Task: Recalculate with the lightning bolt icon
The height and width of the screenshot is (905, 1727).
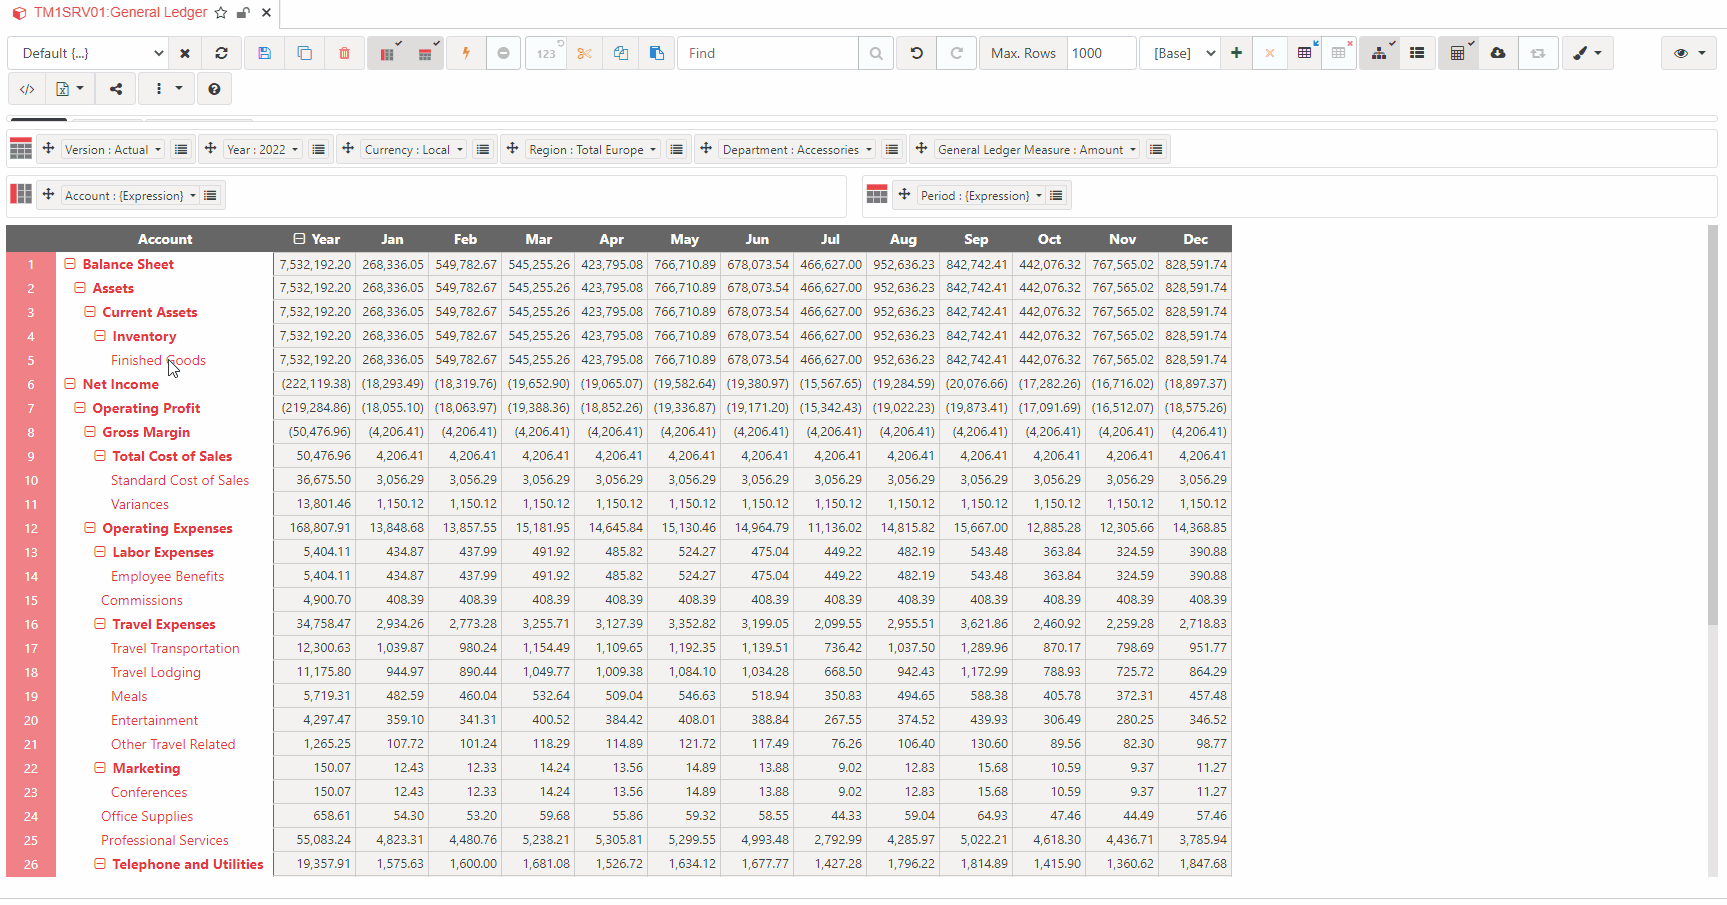Action: click(466, 52)
